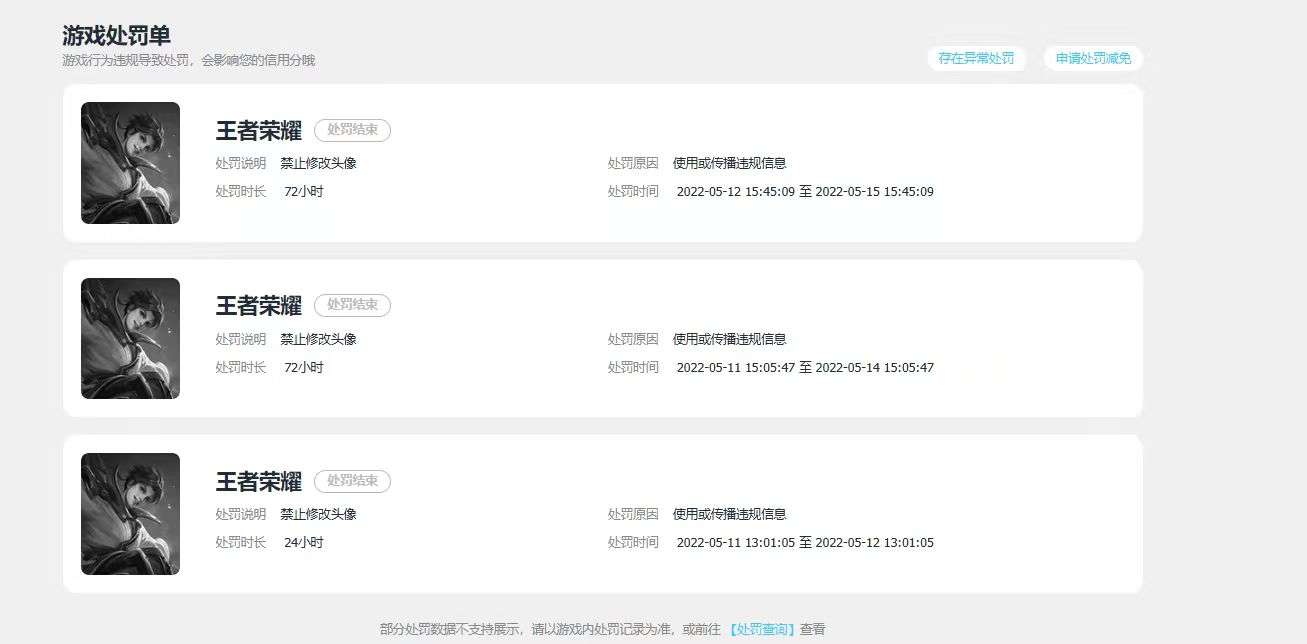Click time range 2022-05-11 13:01:05 至 2022-05-12 13:01:05

(805, 542)
